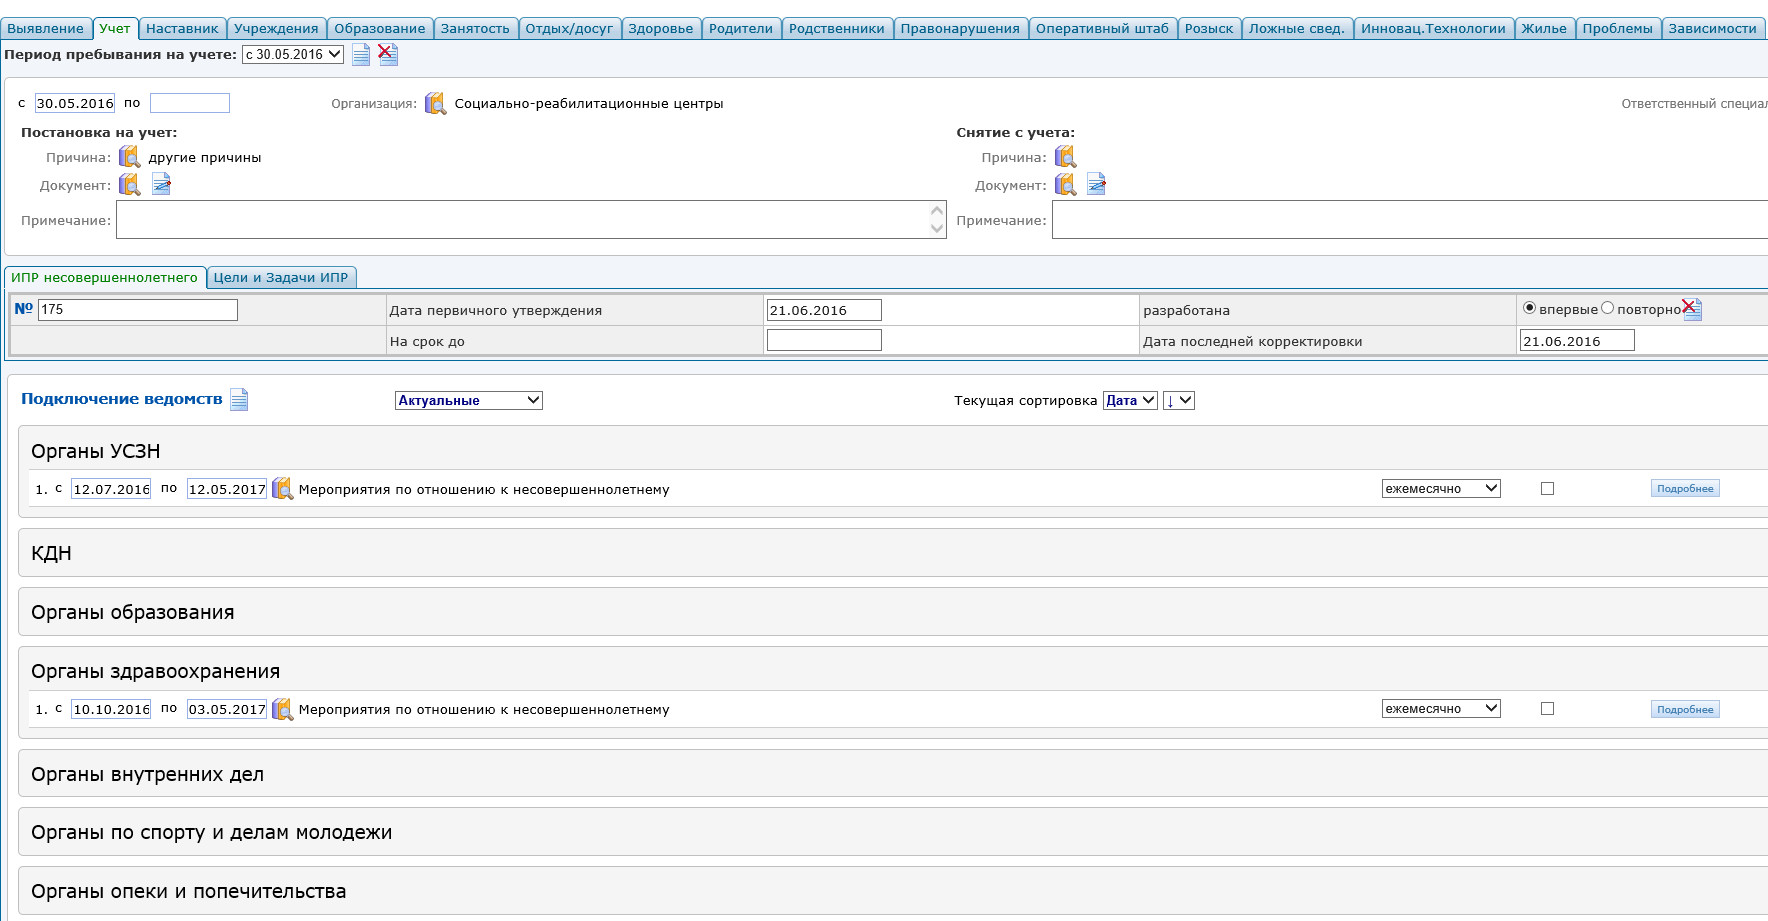Image resolution: width=1768 pixels, height=921 pixels.
Task: Expand Органы по спорту и делам молодежи section
Action: click(893, 832)
